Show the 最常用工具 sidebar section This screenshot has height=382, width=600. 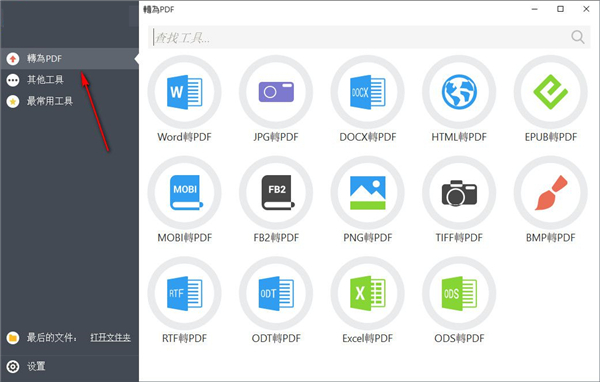pyautogui.click(x=70, y=101)
